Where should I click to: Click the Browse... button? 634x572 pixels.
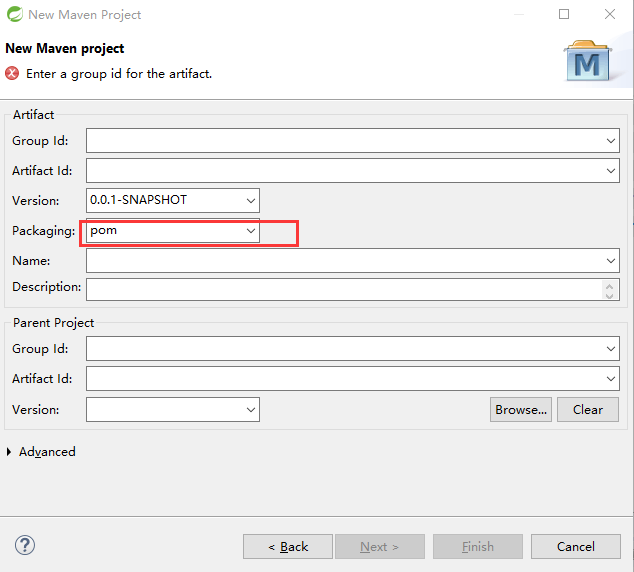(521, 409)
